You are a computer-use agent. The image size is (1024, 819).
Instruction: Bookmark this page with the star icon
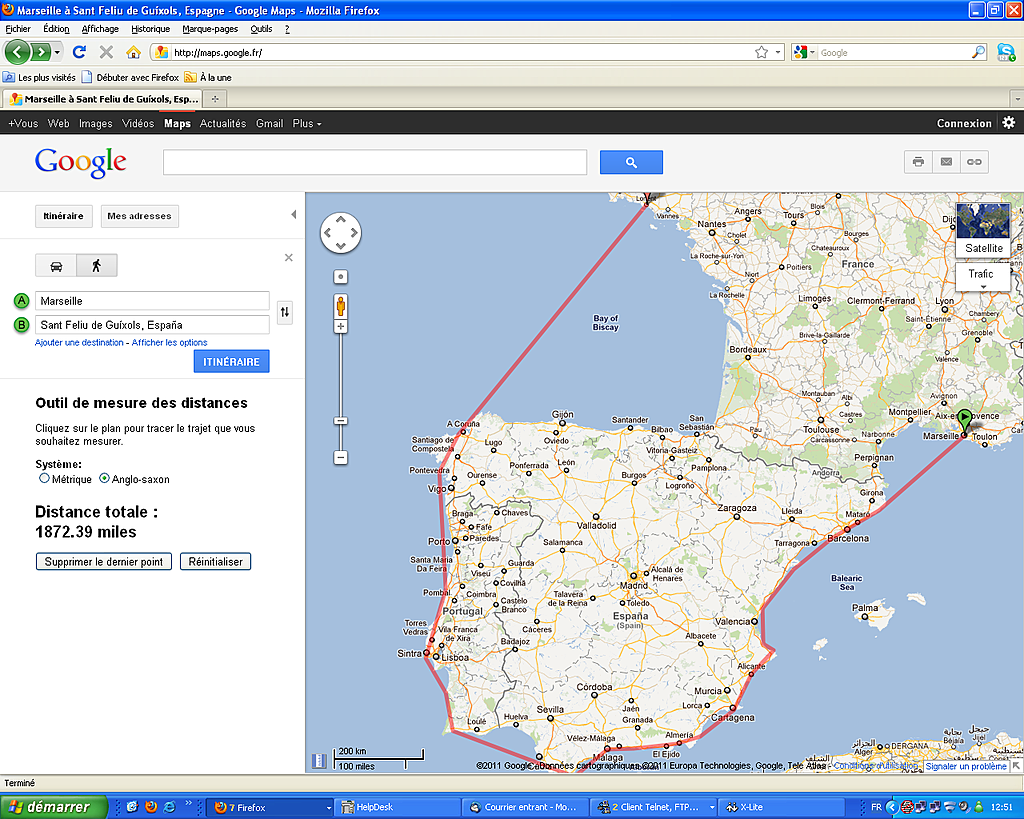(761, 52)
